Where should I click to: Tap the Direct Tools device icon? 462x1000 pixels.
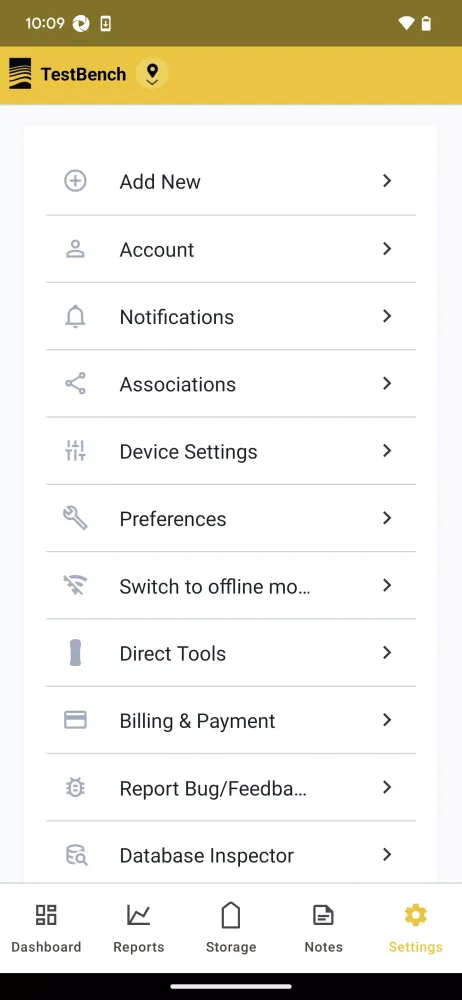click(x=75, y=653)
